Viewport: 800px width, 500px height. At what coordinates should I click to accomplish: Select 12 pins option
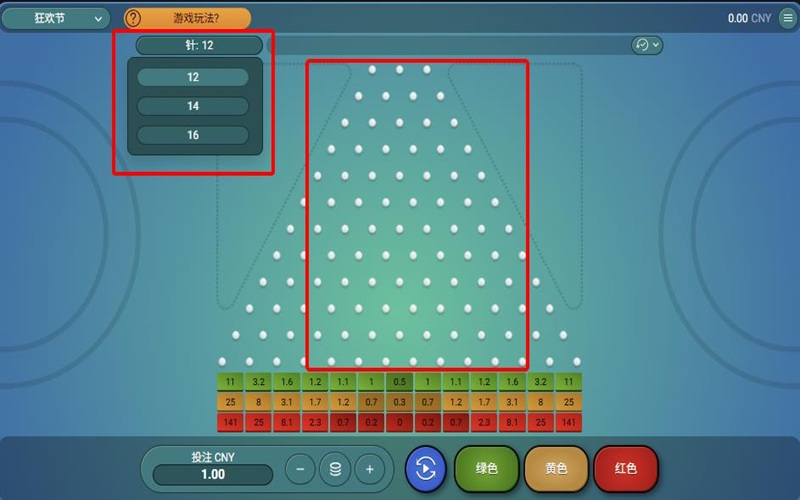193,78
